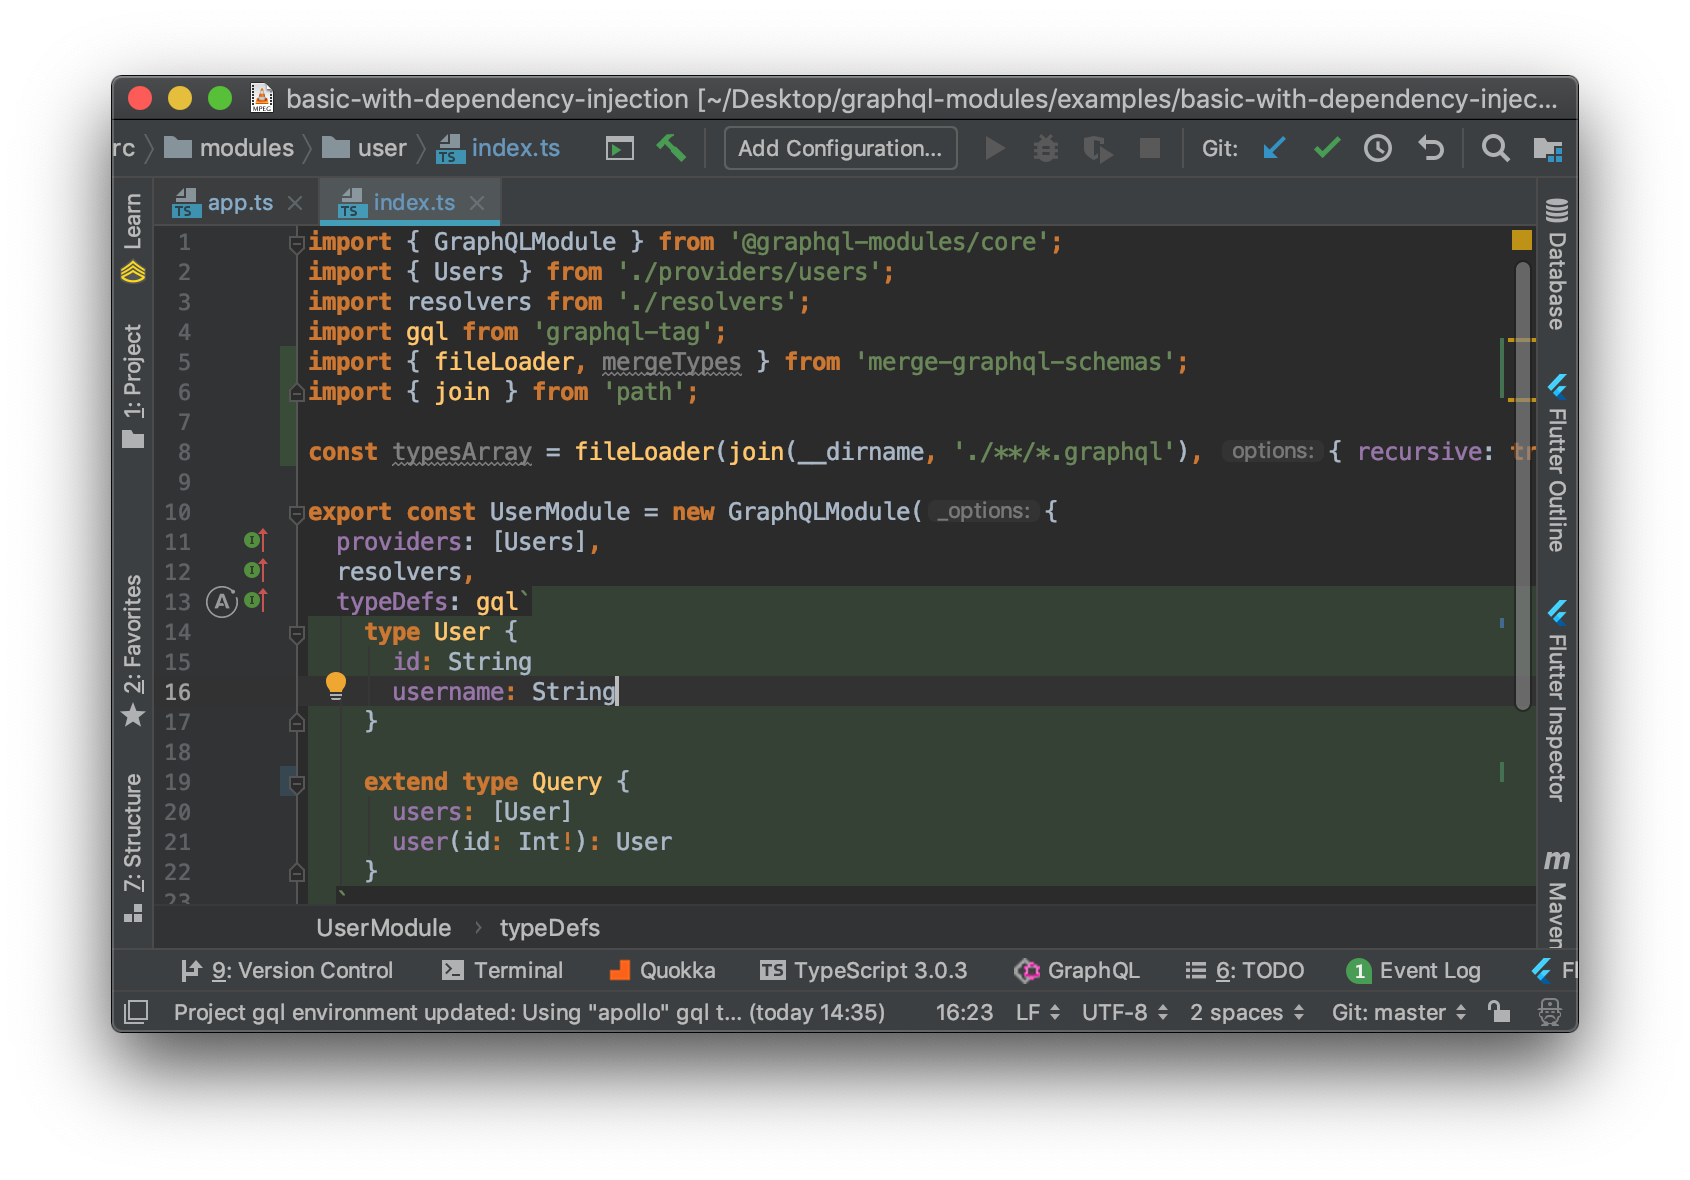Screen dimensions: 1690x1180
Task: Click the Git Update Project arrow
Action: [x=1274, y=149]
